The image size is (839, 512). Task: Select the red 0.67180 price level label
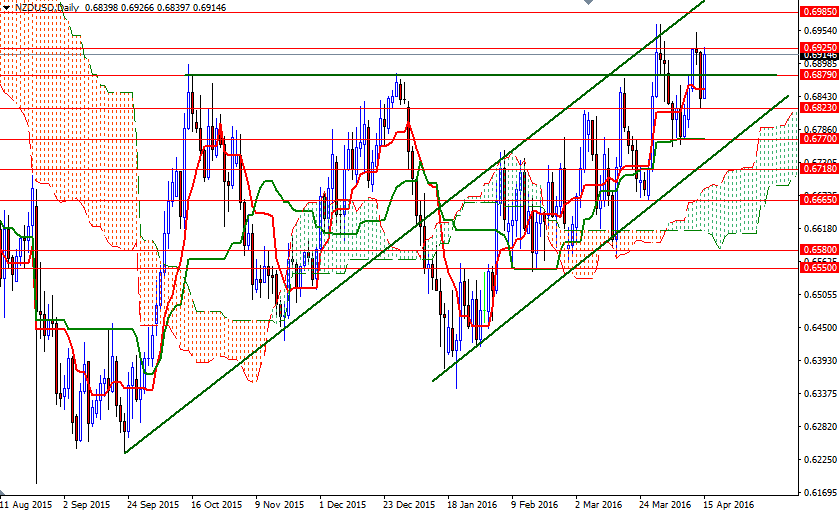[819, 169]
